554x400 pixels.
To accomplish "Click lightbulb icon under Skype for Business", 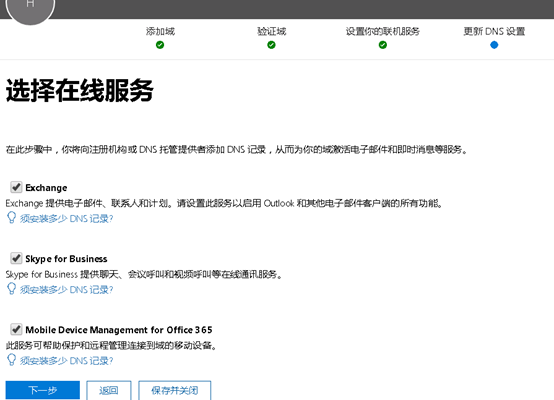I will (x=11, y=289).
